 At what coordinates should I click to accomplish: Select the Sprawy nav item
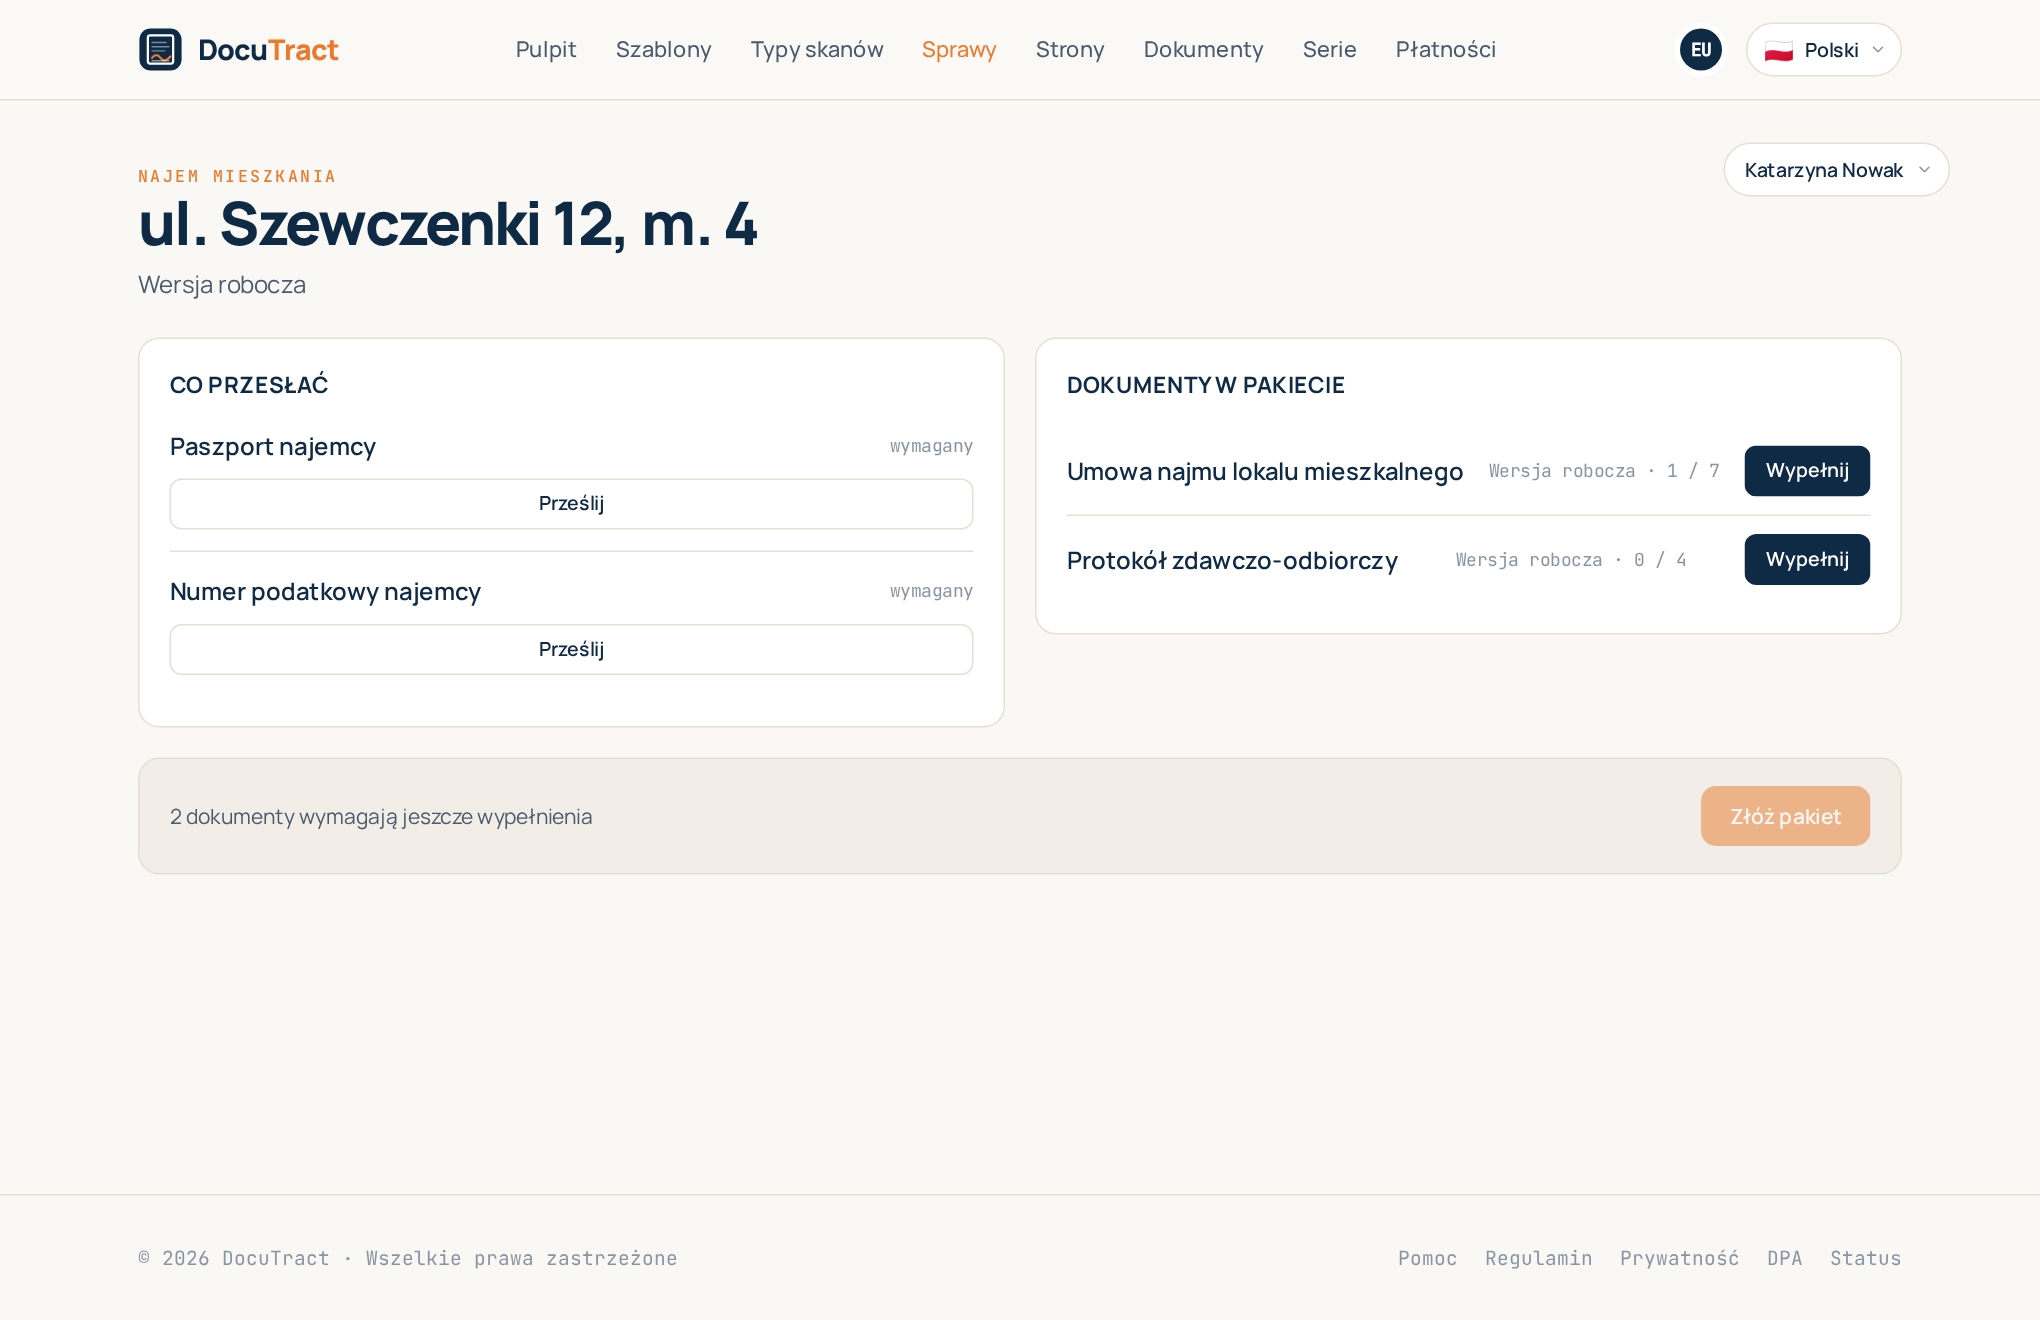(959, 50)
